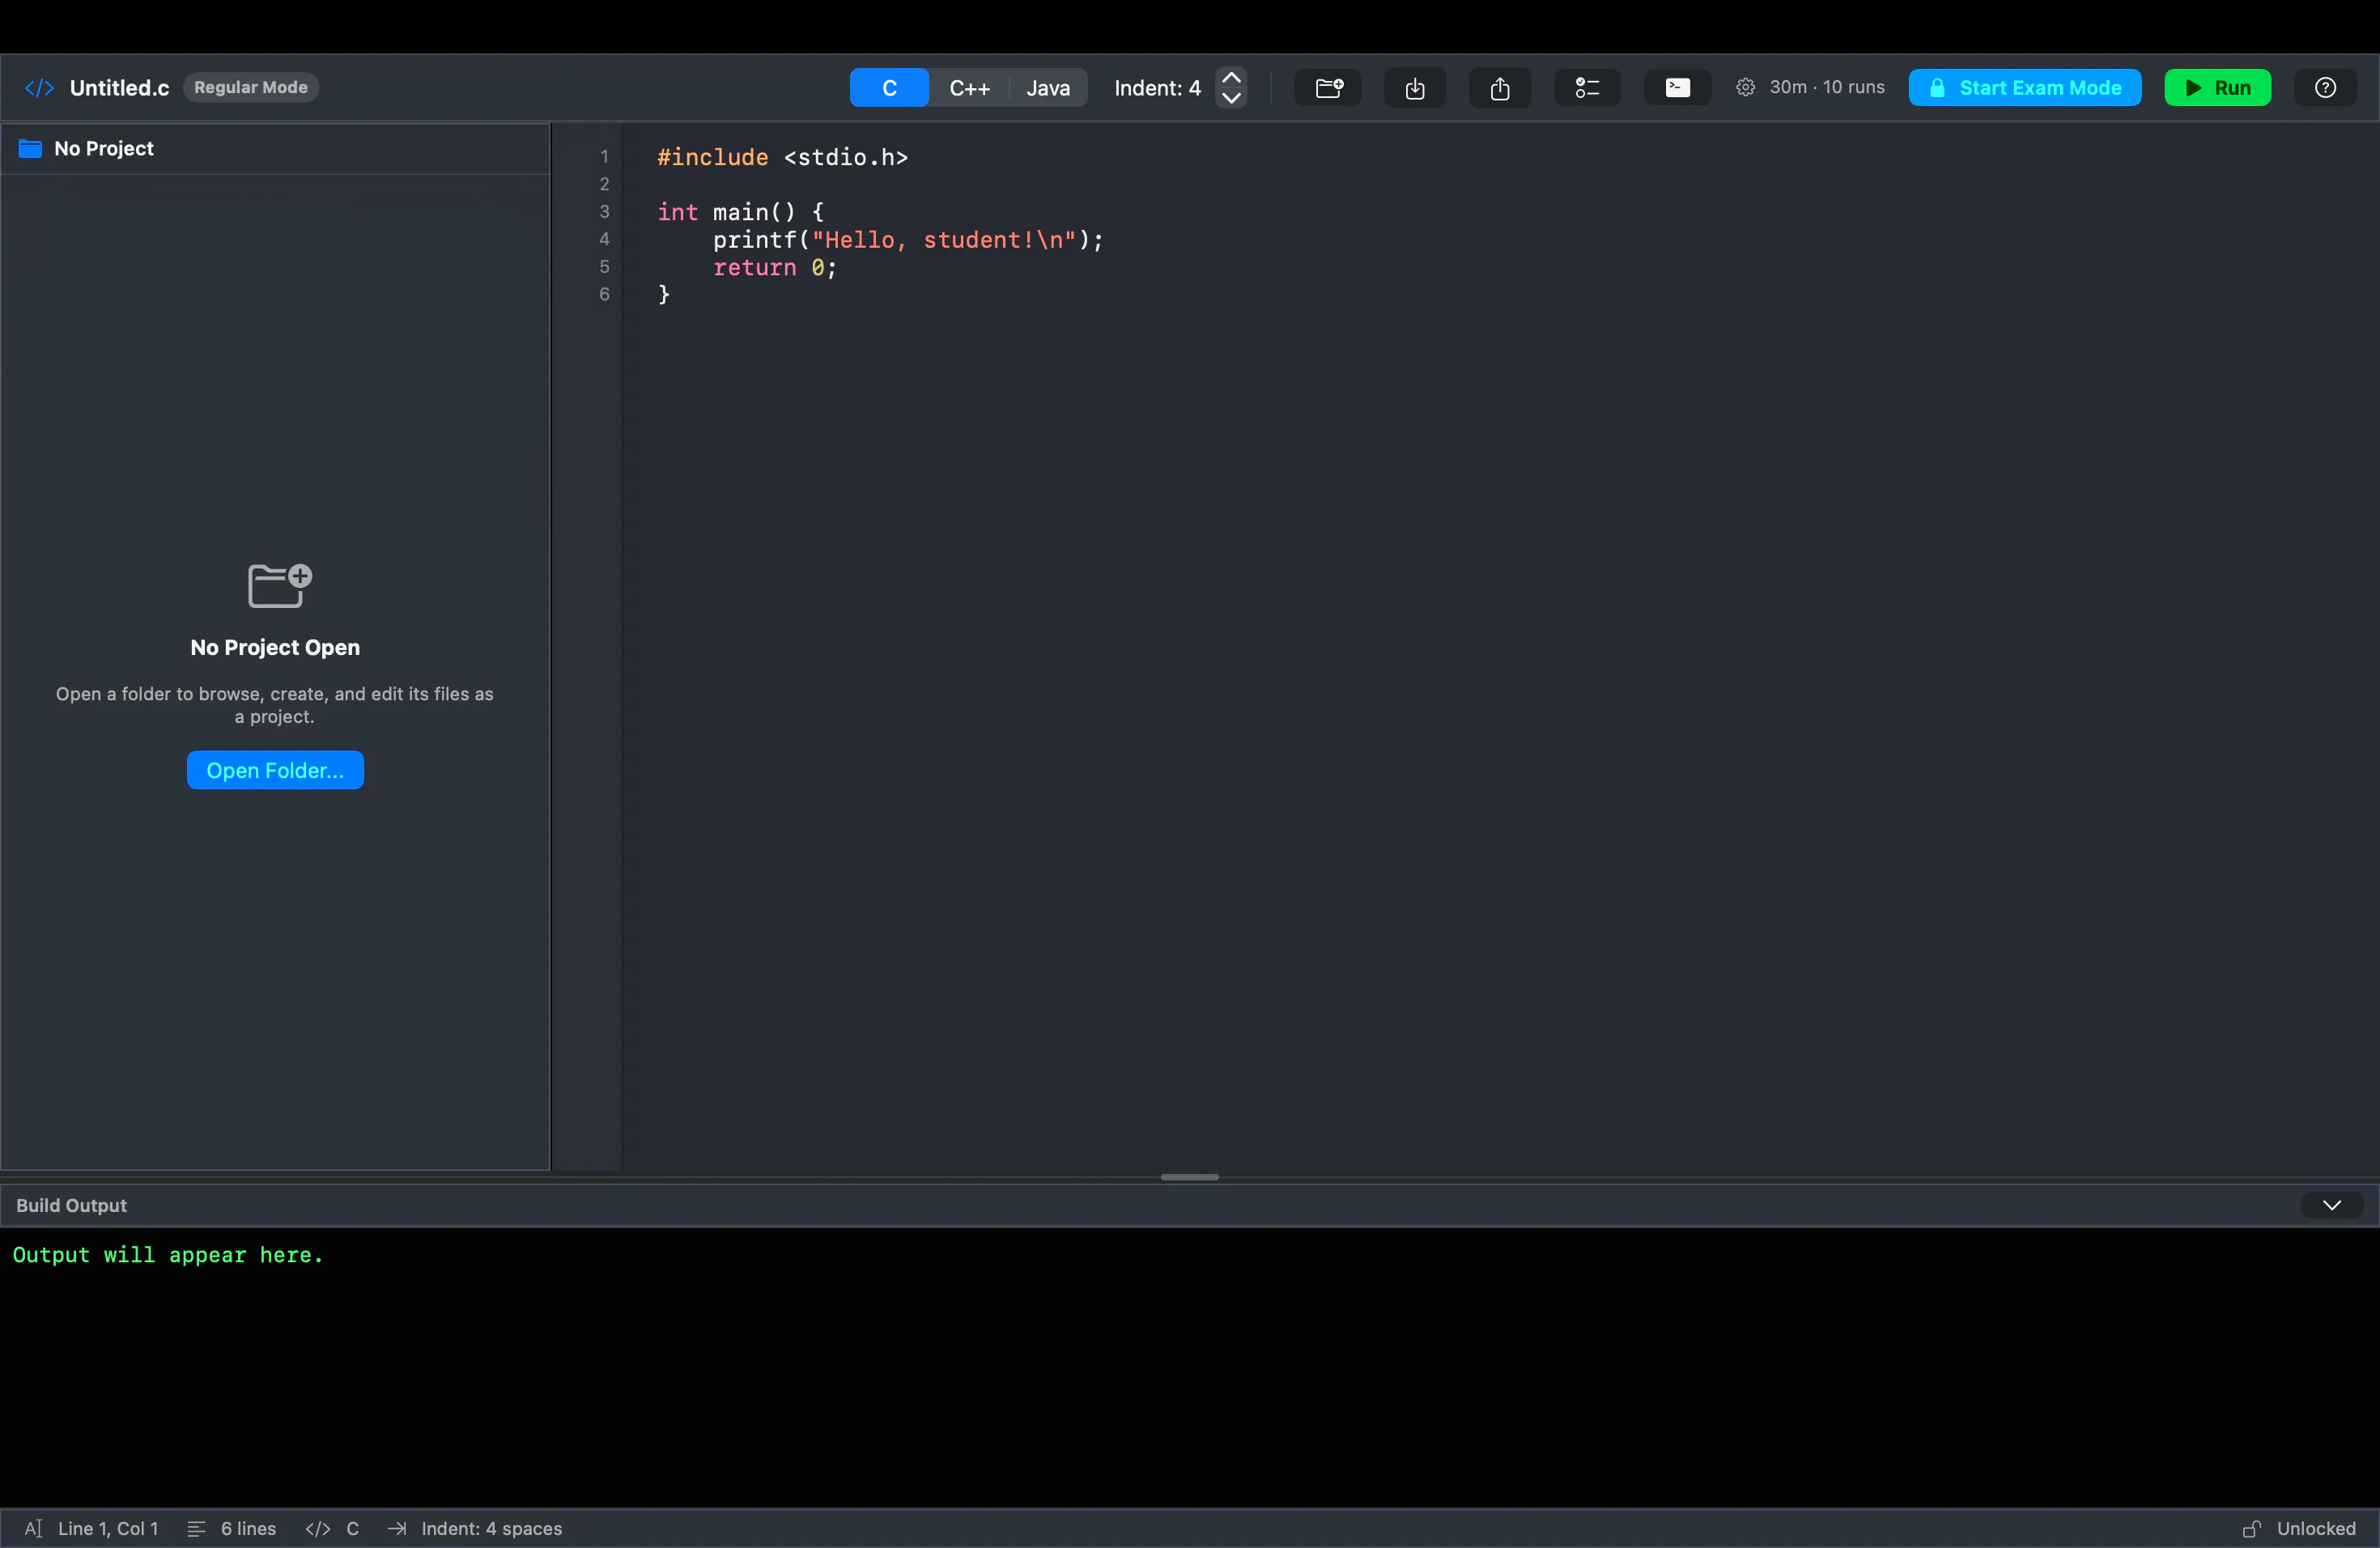2380x1548 pixels.
Task: Click the code brackets icon beside Untitled.c
Action: click(39, 88)
